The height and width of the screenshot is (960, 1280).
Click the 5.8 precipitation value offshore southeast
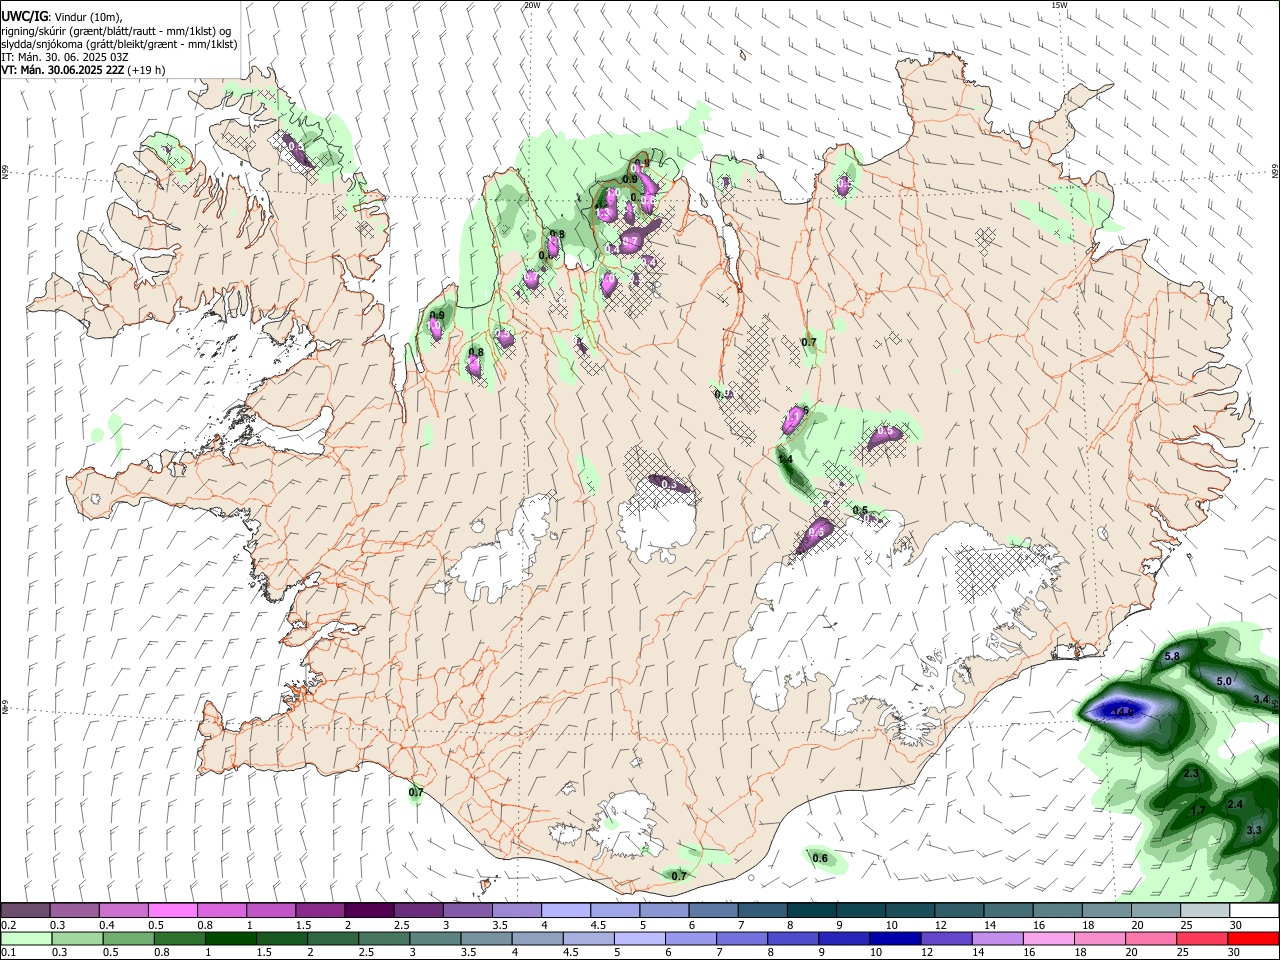(1173, 656)
